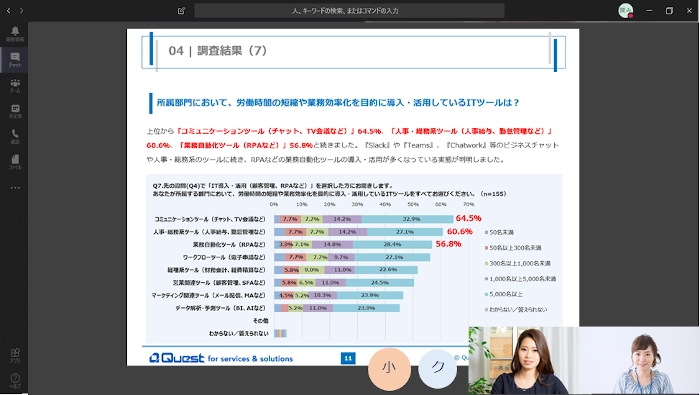Go forward with the right arrow

click(x=21, y=10)
